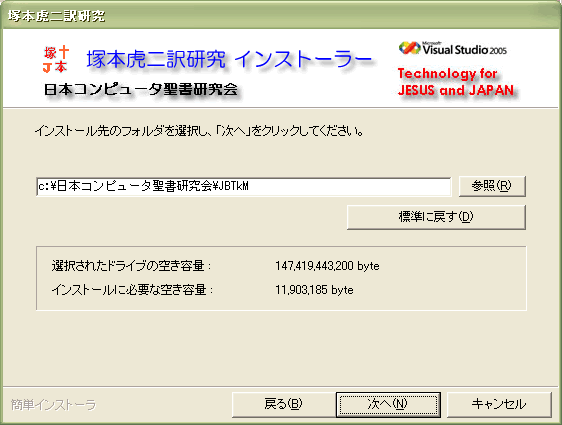Click the 次へ(N) next button
This screenshot has height=425, width=562.
pos(388,404)
